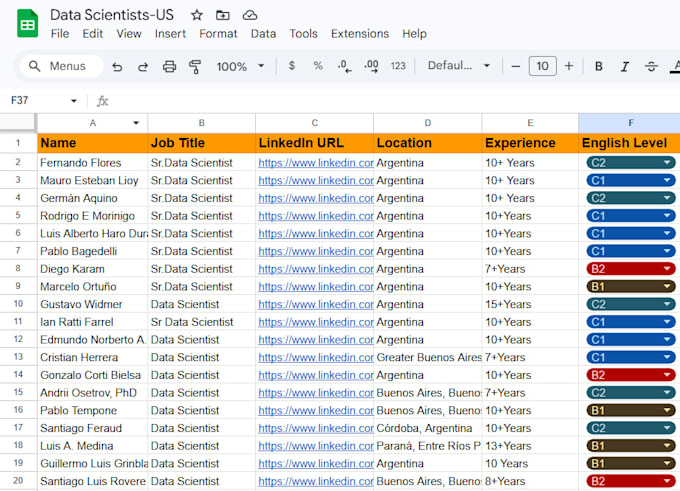Screen dimensions: 680x491
Task: Toggle bold formatting
Action: (x=598, y=66)
